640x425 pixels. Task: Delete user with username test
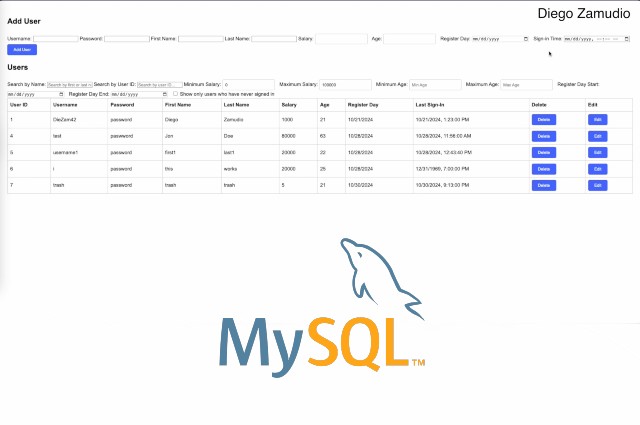(x=544, y=136)
